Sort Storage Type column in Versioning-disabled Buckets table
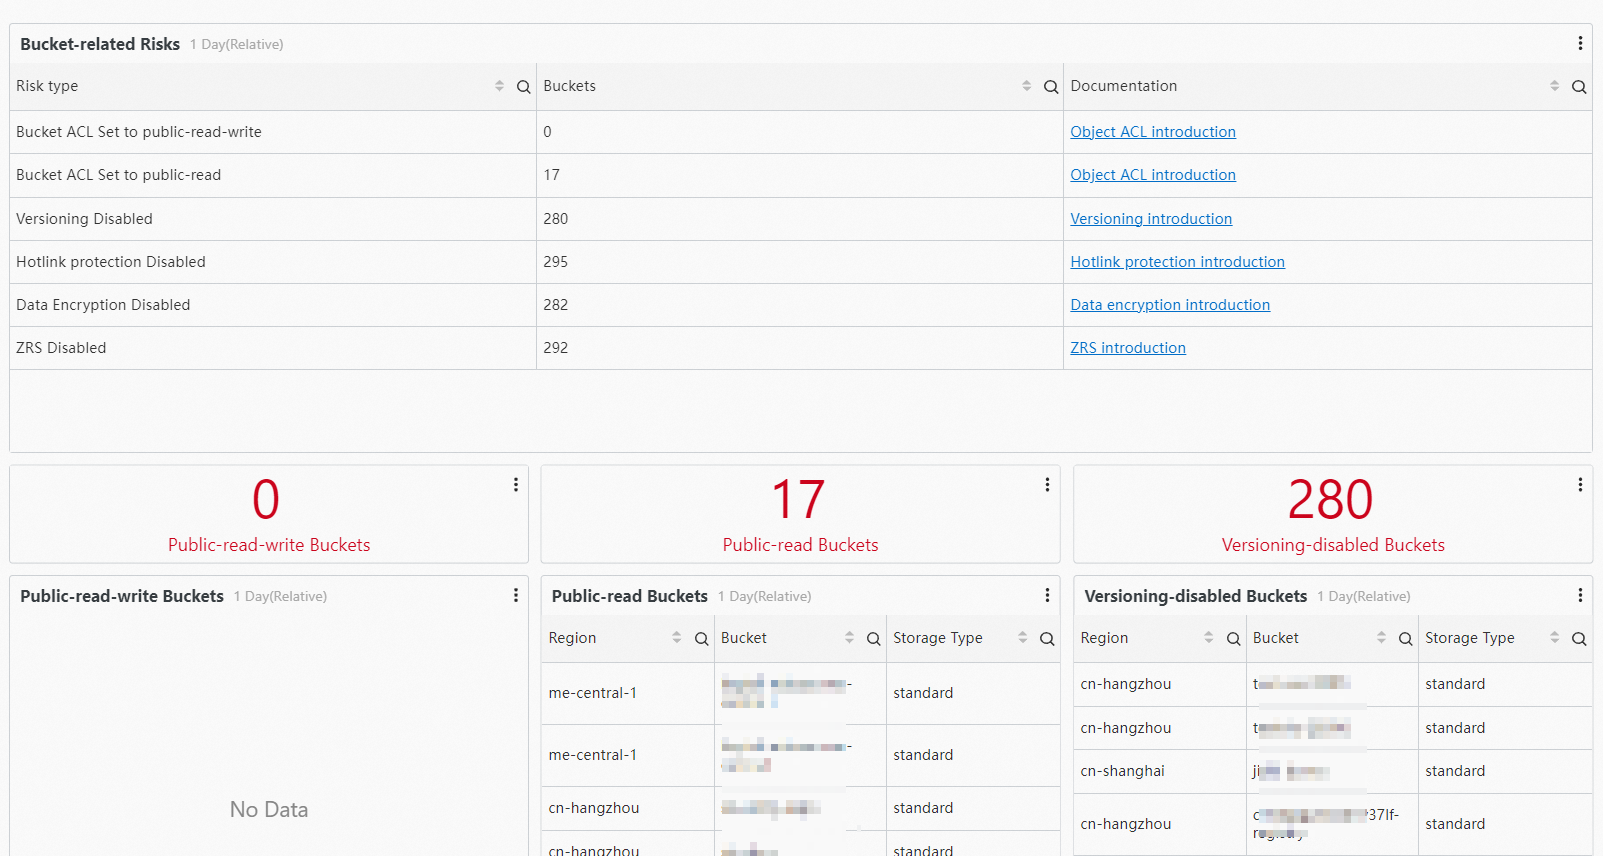The width and height of the screenshot is (1603, 856). (1554, 638)
